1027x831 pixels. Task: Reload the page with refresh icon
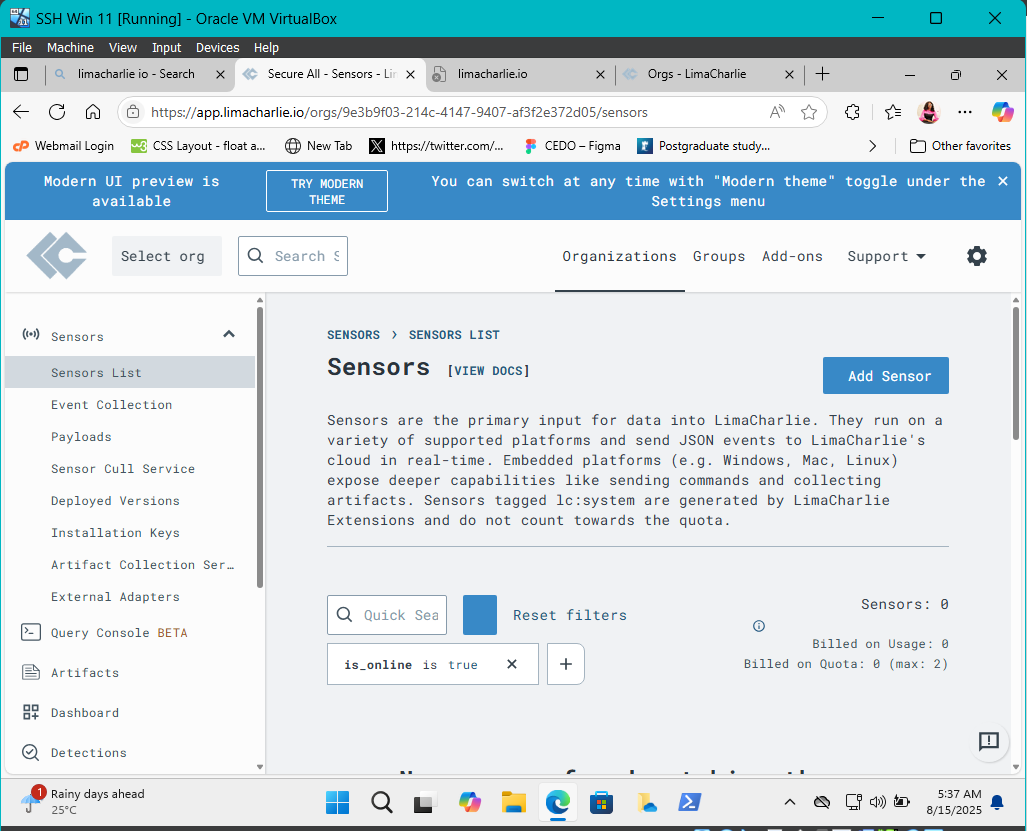[x=57, y=112]
